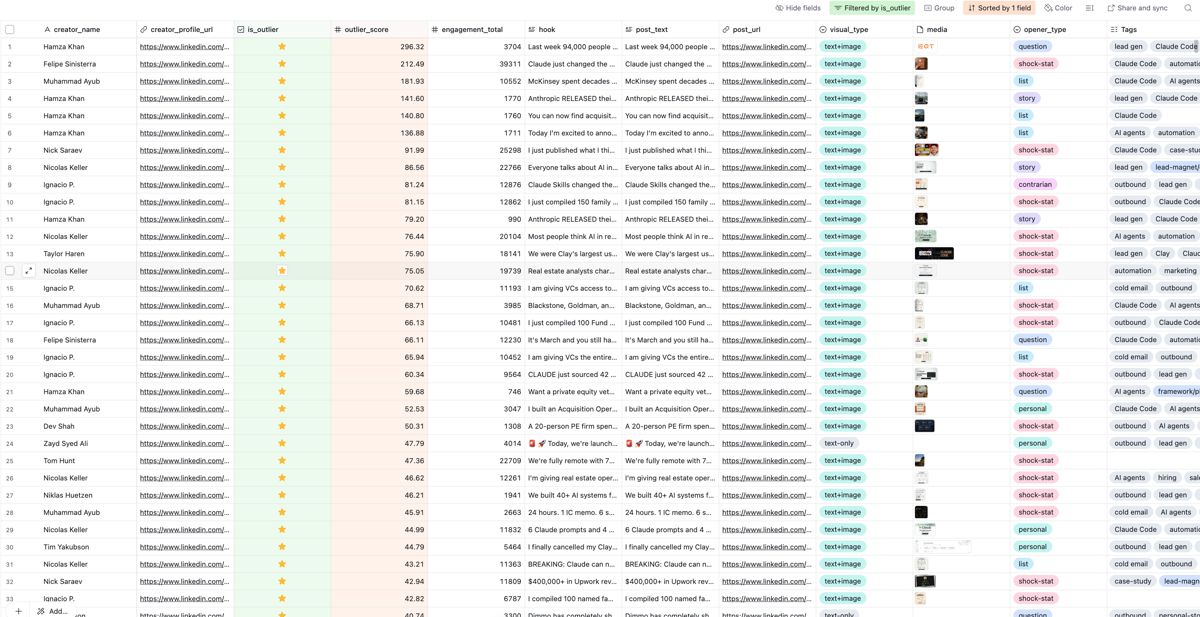Click the hook cell 'McKinsey spent decades ...'
1200x617 pixels.
pyautogui.click(x=573, y=81)
